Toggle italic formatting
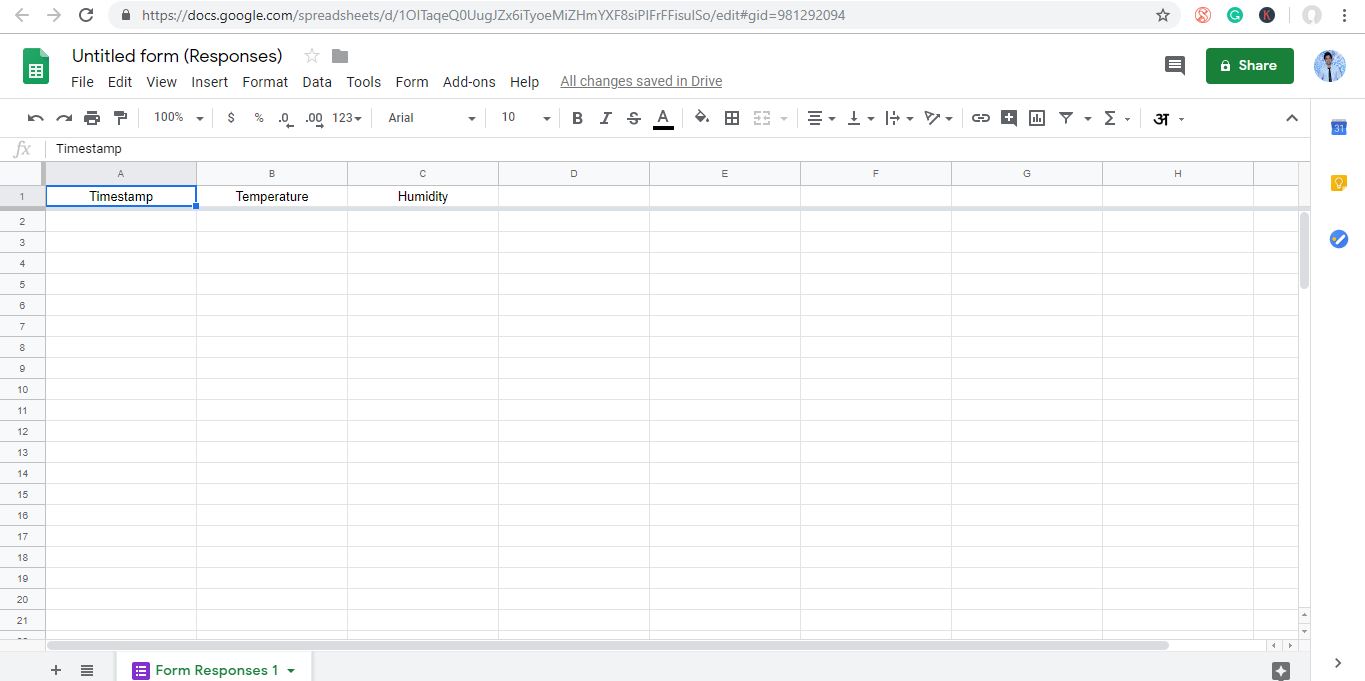This screenshot has height=681, width=1365. [x=605, y=118]
